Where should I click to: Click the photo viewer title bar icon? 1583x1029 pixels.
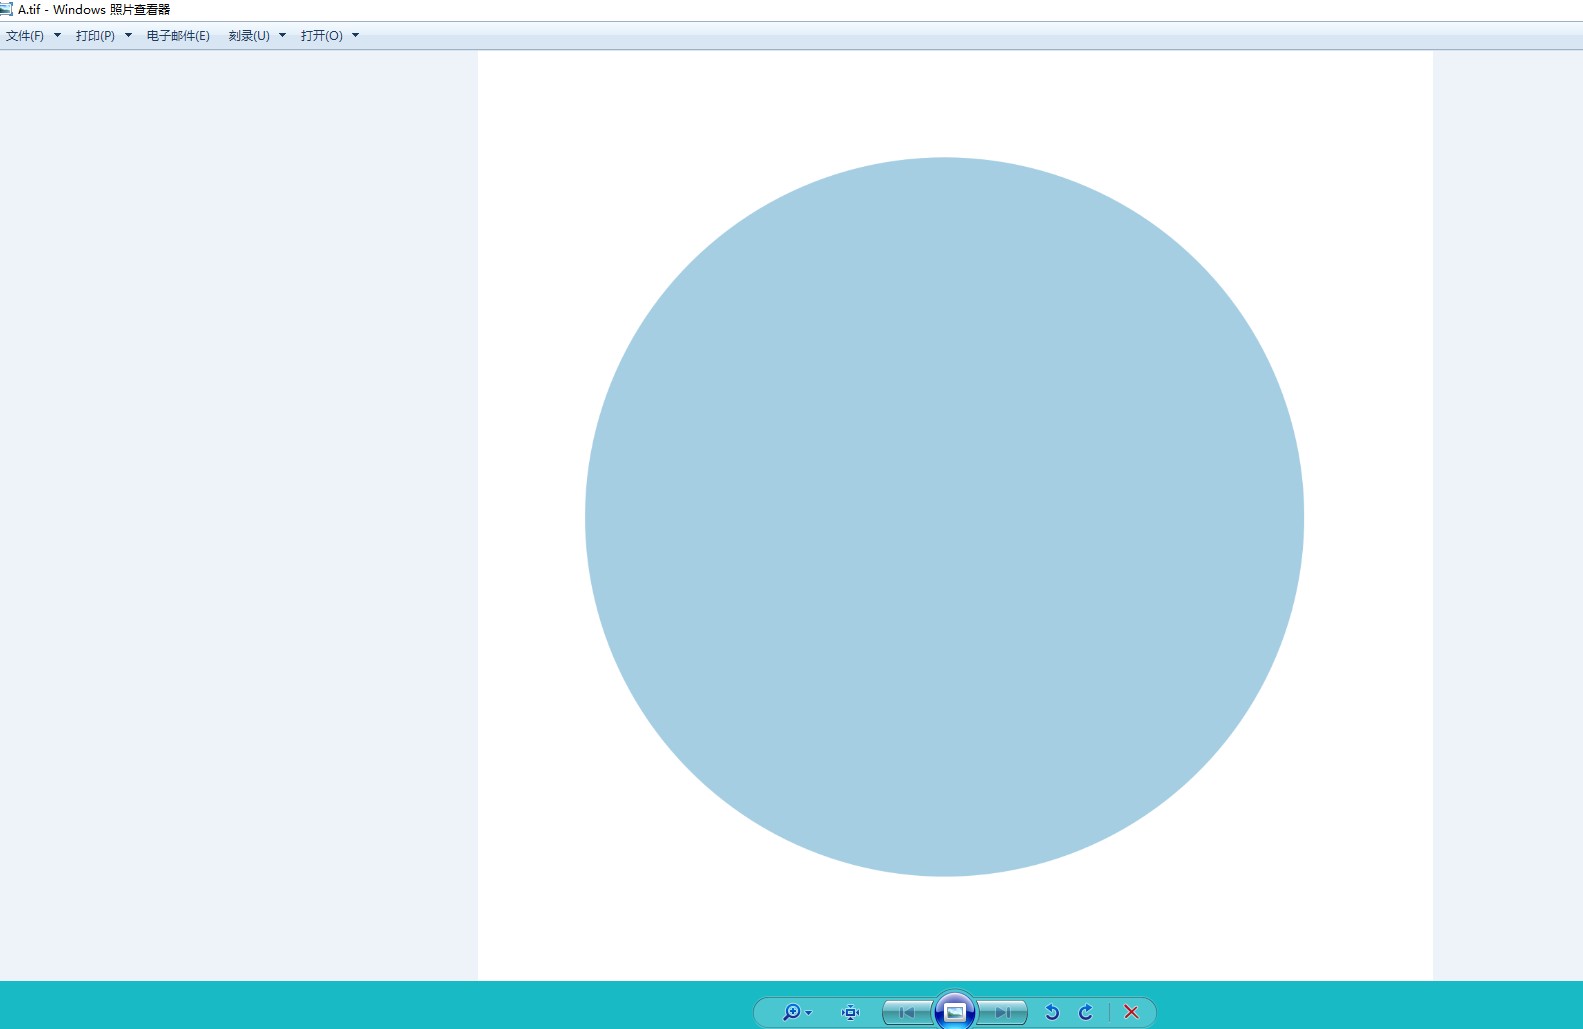pyautogui.click(x=6, y=9)
